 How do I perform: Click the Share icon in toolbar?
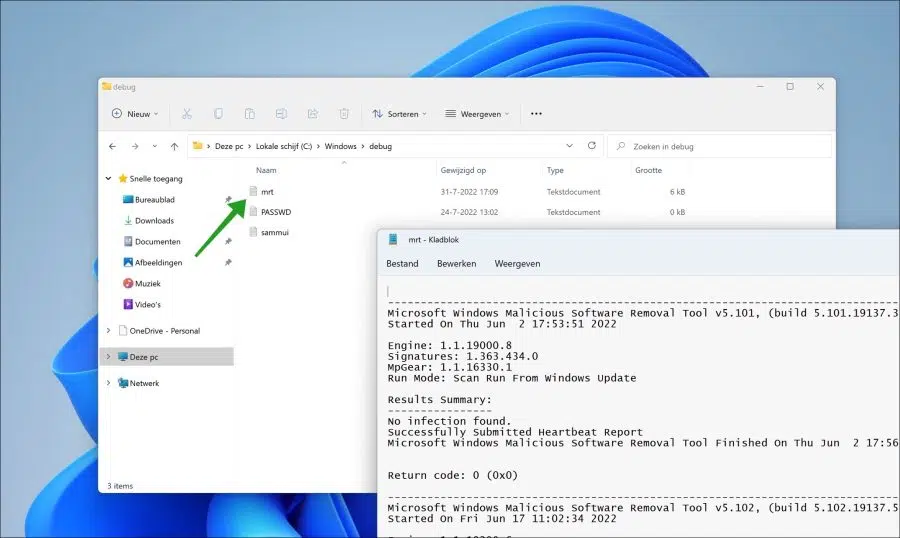(x=313, y=114)
